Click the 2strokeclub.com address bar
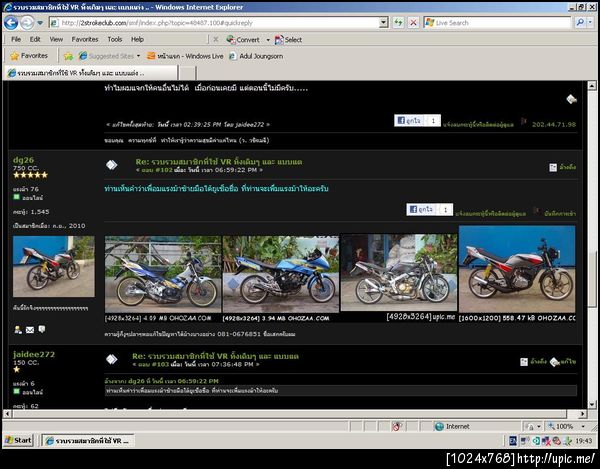The height and width of the screenshot is (469, 600). click(214, 23)
